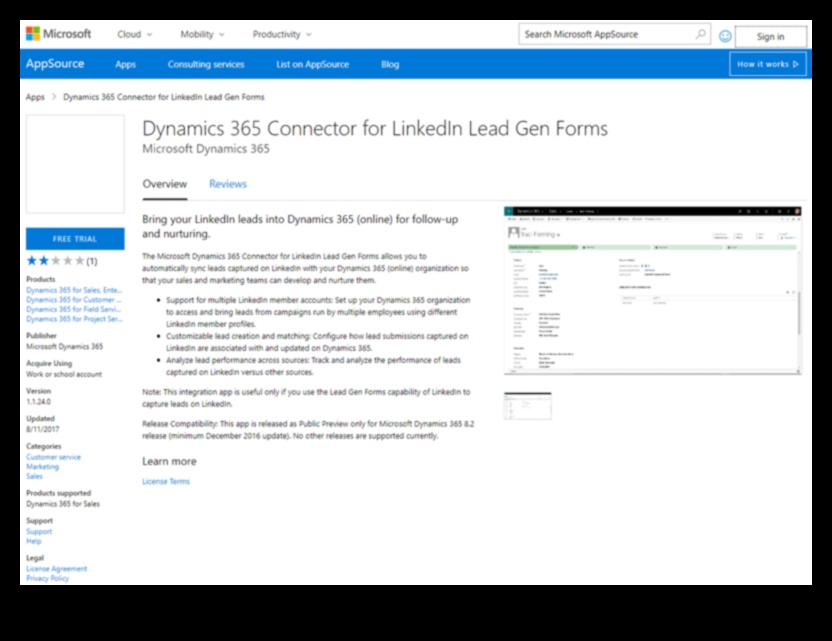The width and height of the screenshot is (832, 641).
Task: Select the Overview tab
Action: pyautogui.click(x=165, y=185)
